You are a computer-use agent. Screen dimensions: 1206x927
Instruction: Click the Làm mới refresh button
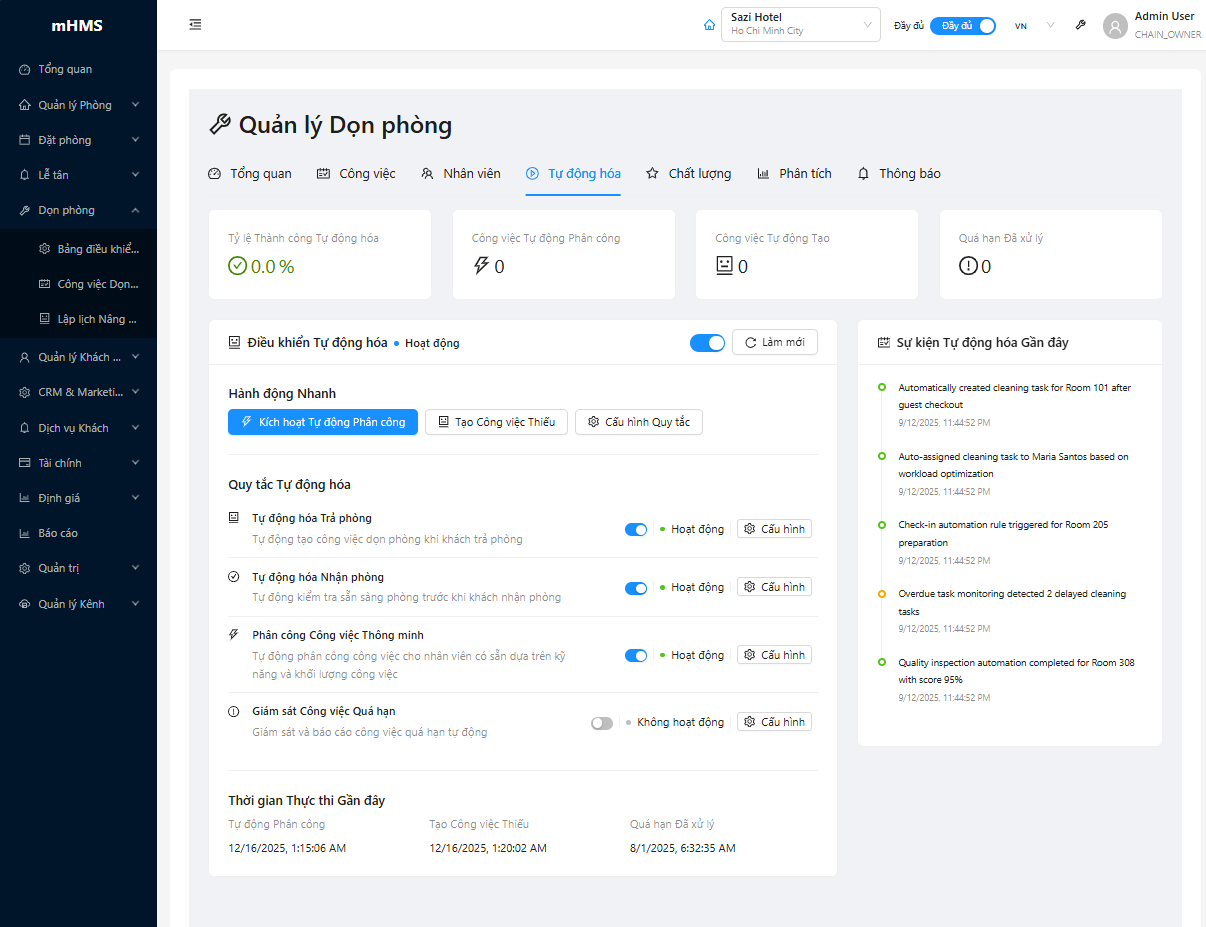click(x=774, y=342)
